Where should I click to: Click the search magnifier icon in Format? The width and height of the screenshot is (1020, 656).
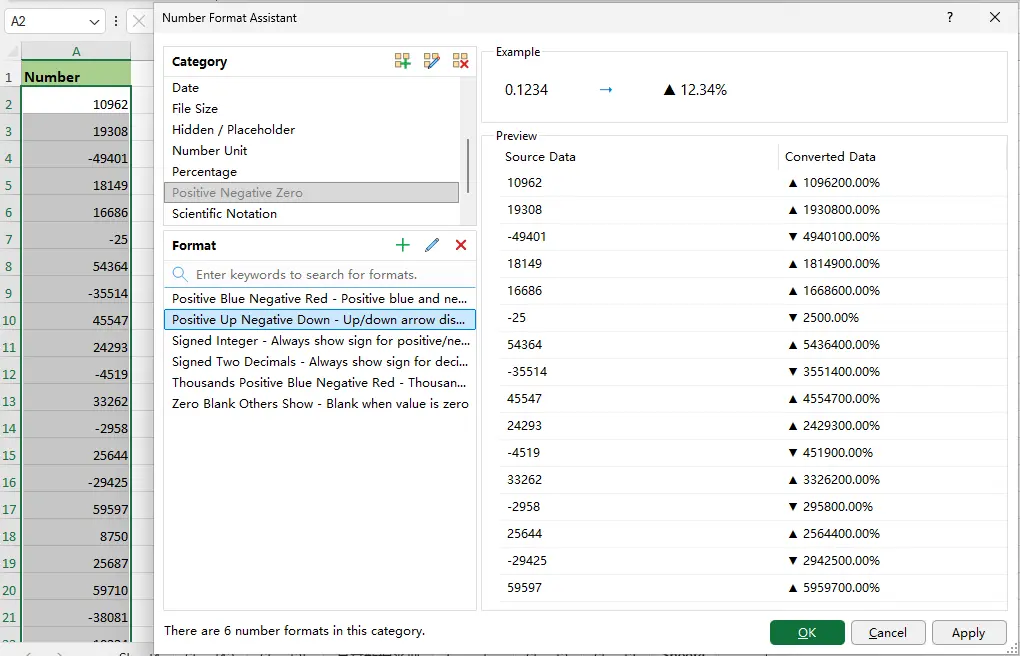tap(180, 274)
